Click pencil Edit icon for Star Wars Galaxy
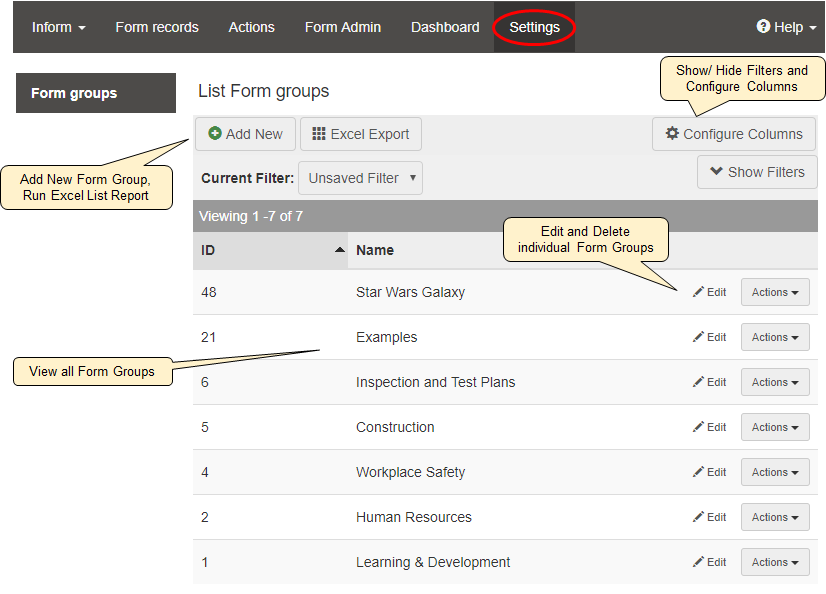Screen dimensions: 826x594 coord(699,292)
